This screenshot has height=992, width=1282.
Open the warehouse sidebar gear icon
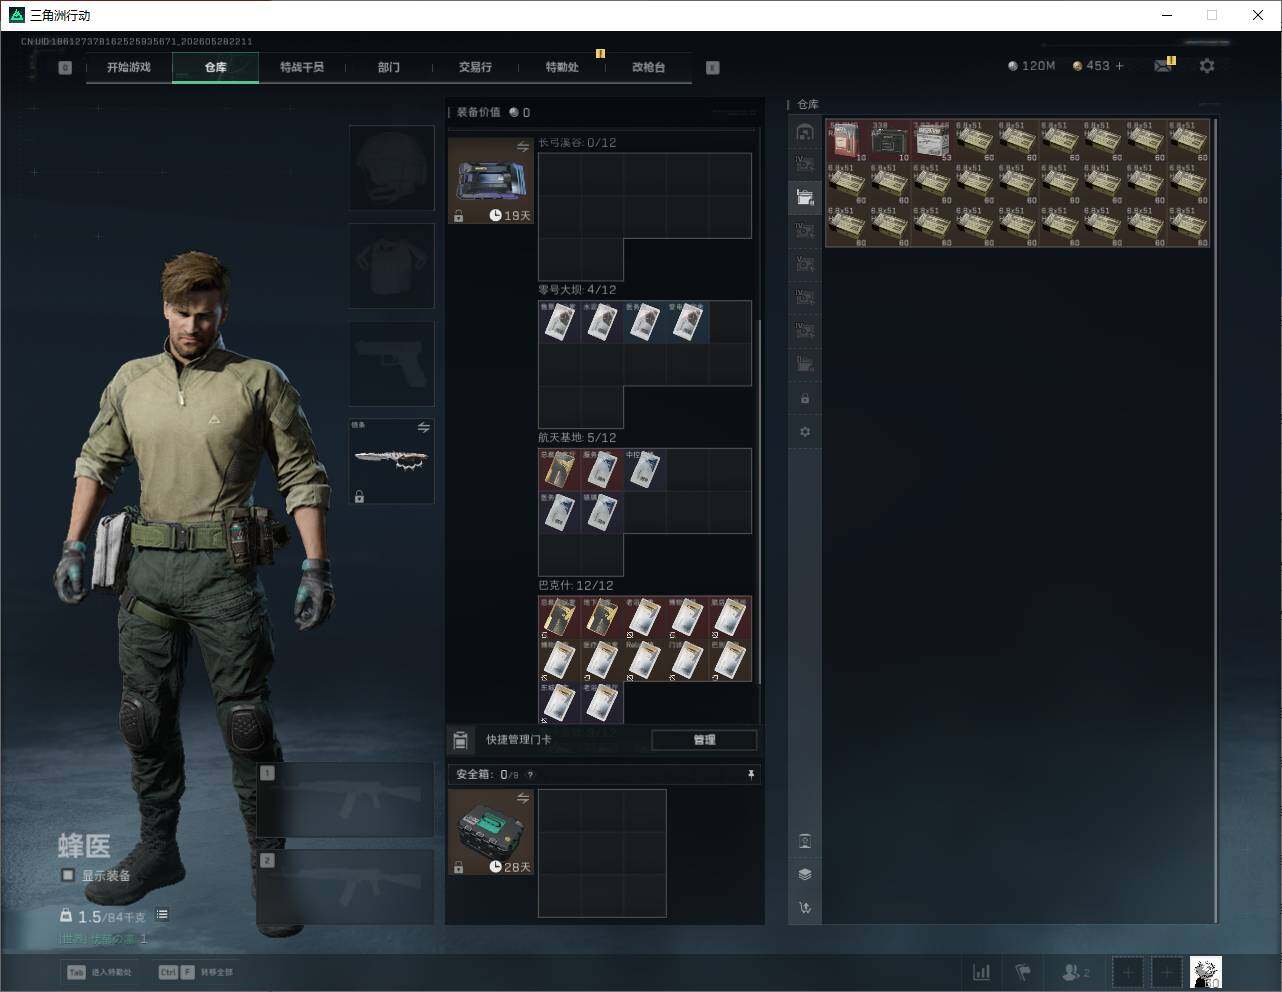click(x=805, y=432)
